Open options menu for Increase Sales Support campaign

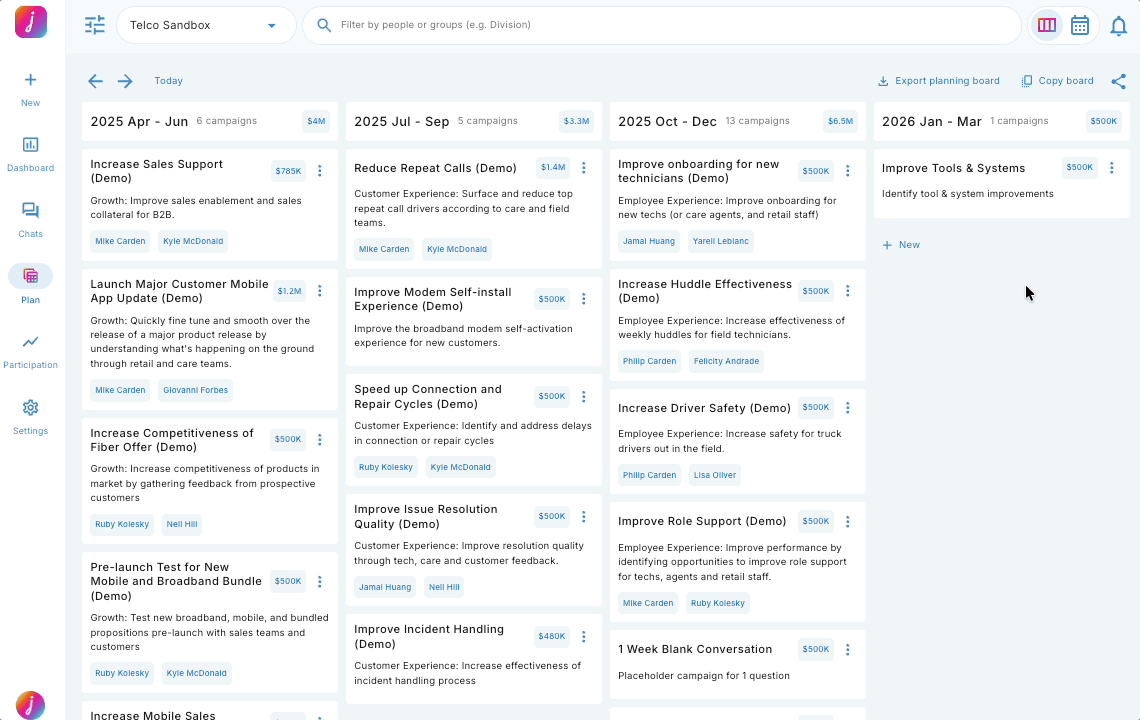coord(320,170)
